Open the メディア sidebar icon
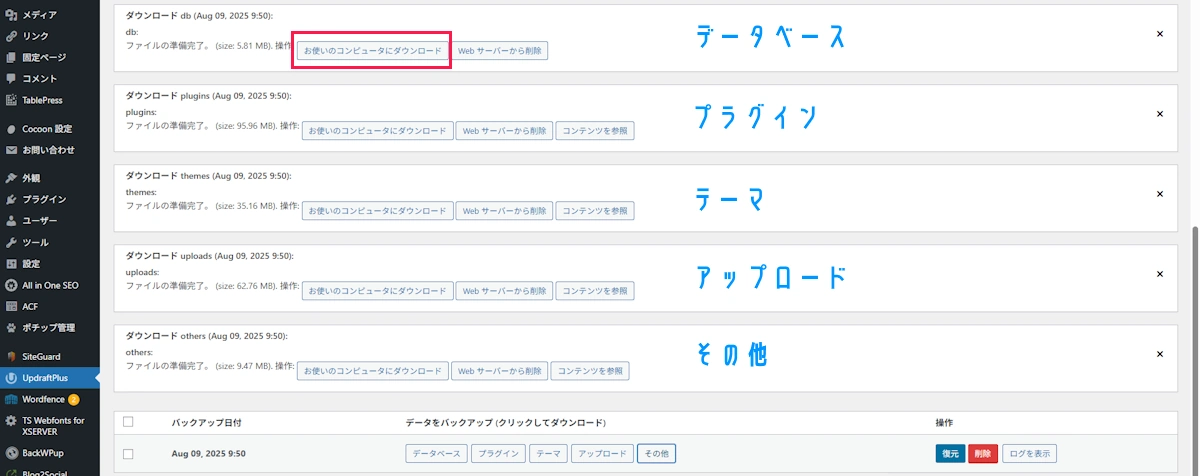Viewport: 1200px width, 476px height. coord(11,15)
